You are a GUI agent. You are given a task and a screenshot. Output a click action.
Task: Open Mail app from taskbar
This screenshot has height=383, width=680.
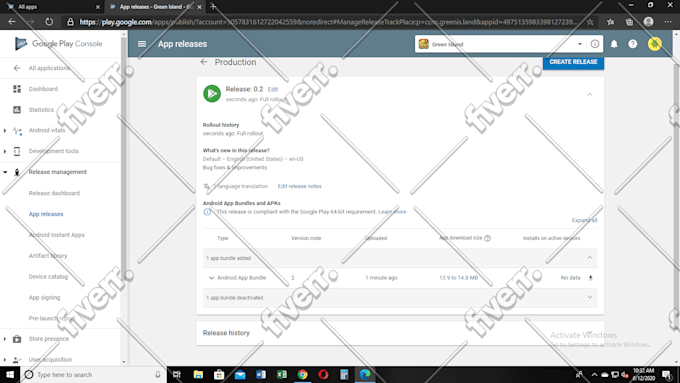tap(240, 374)
